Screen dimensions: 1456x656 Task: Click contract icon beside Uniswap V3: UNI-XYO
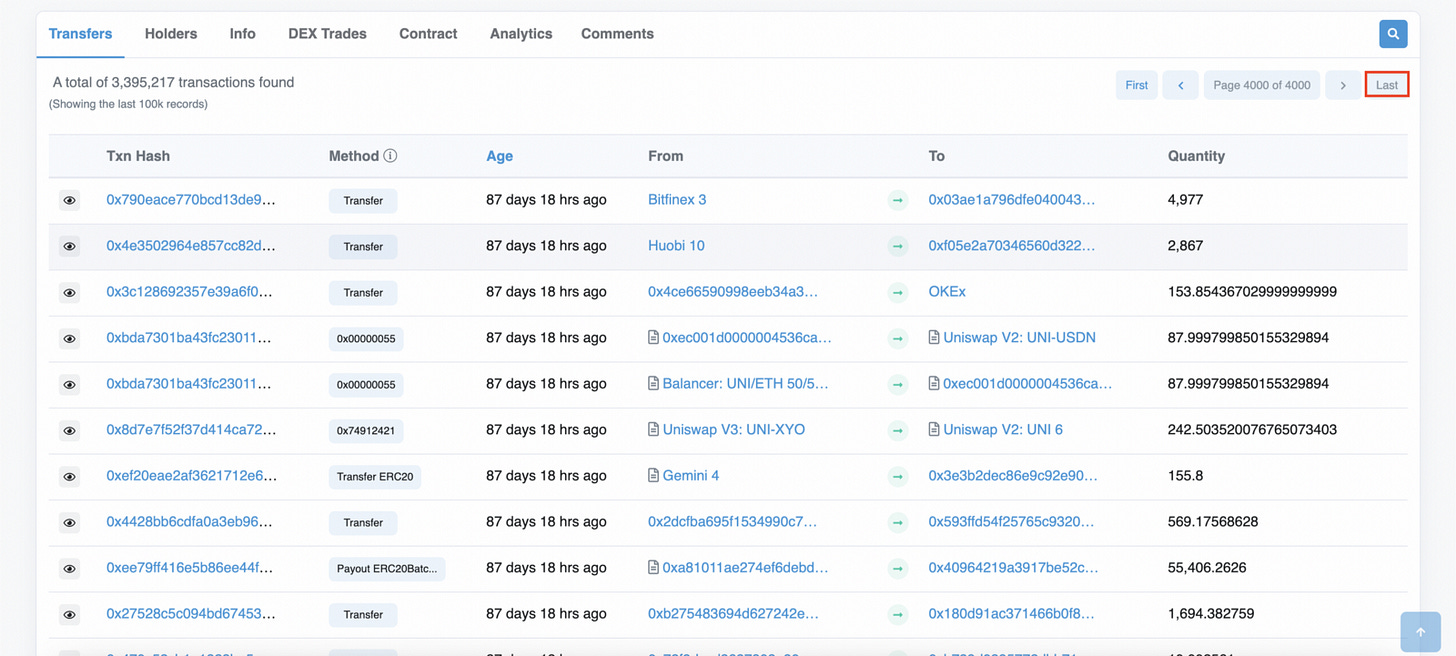[x=653, y=430]
